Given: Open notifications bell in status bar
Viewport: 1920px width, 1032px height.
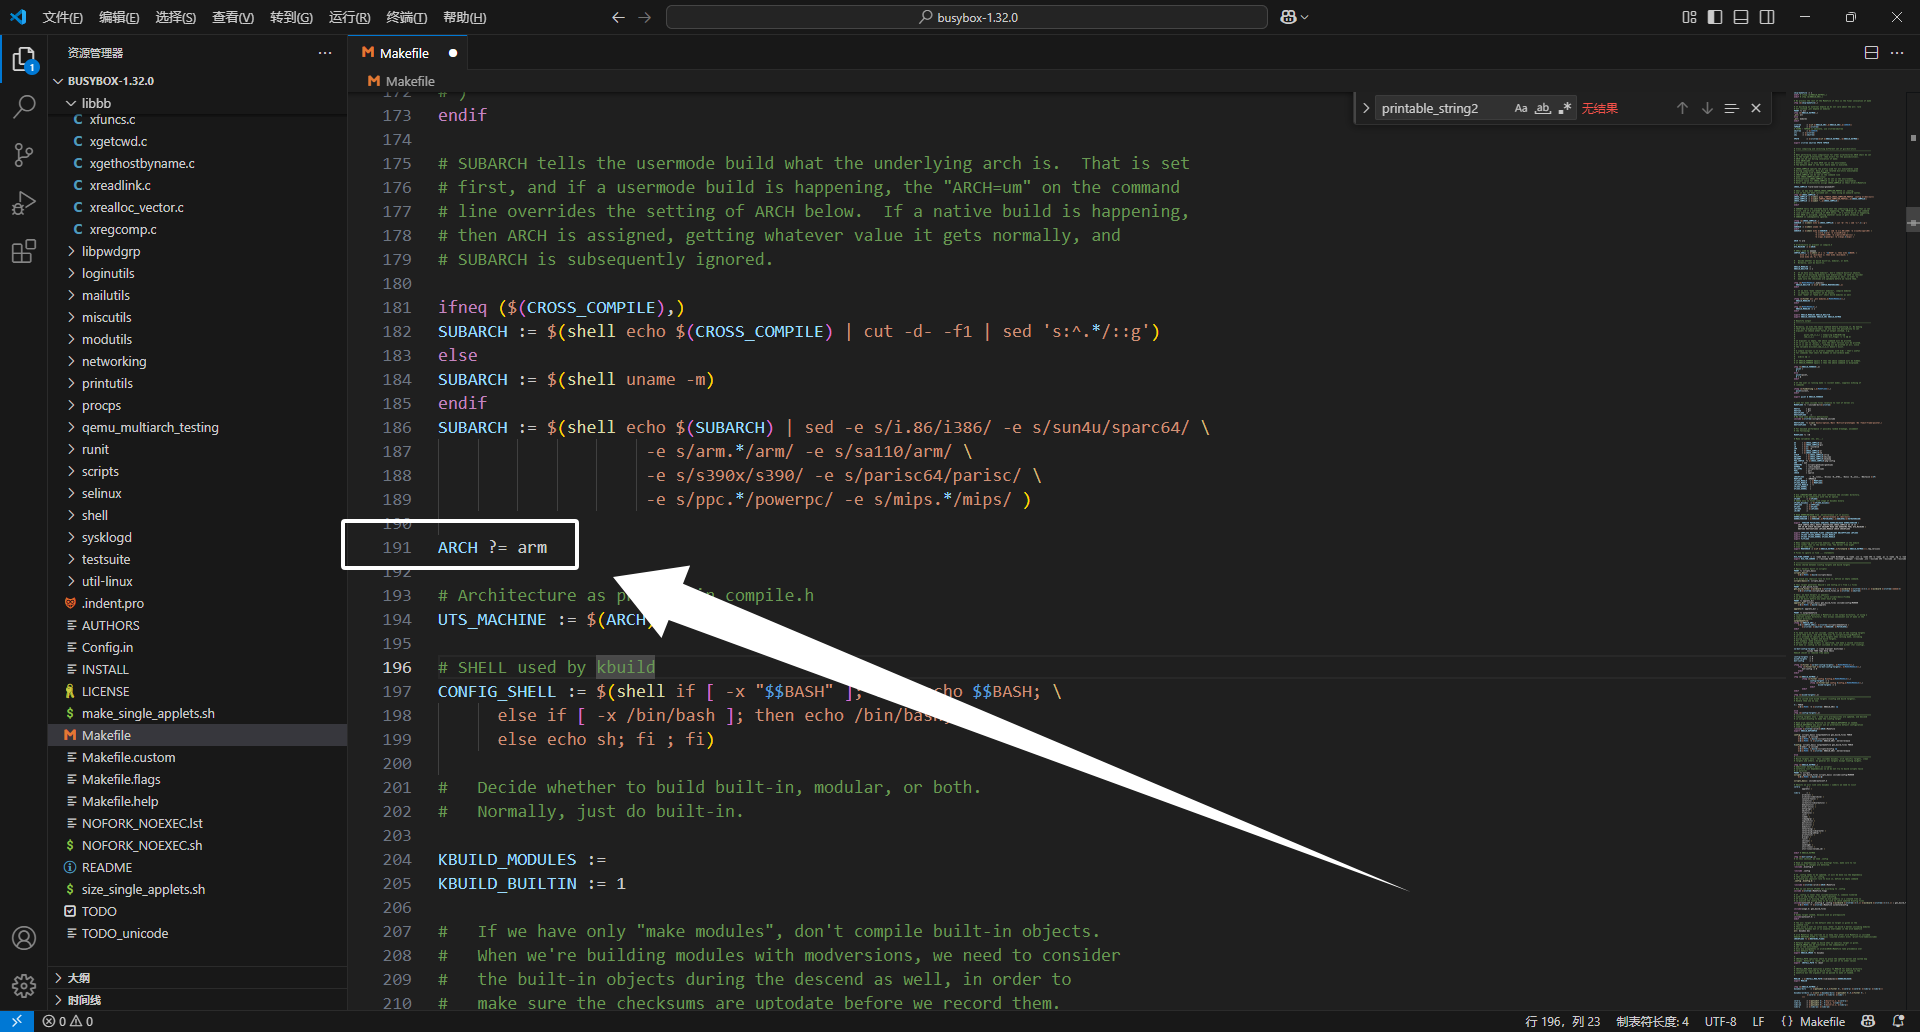Looking at the screenshot, I should (x=1899, y=1021).
